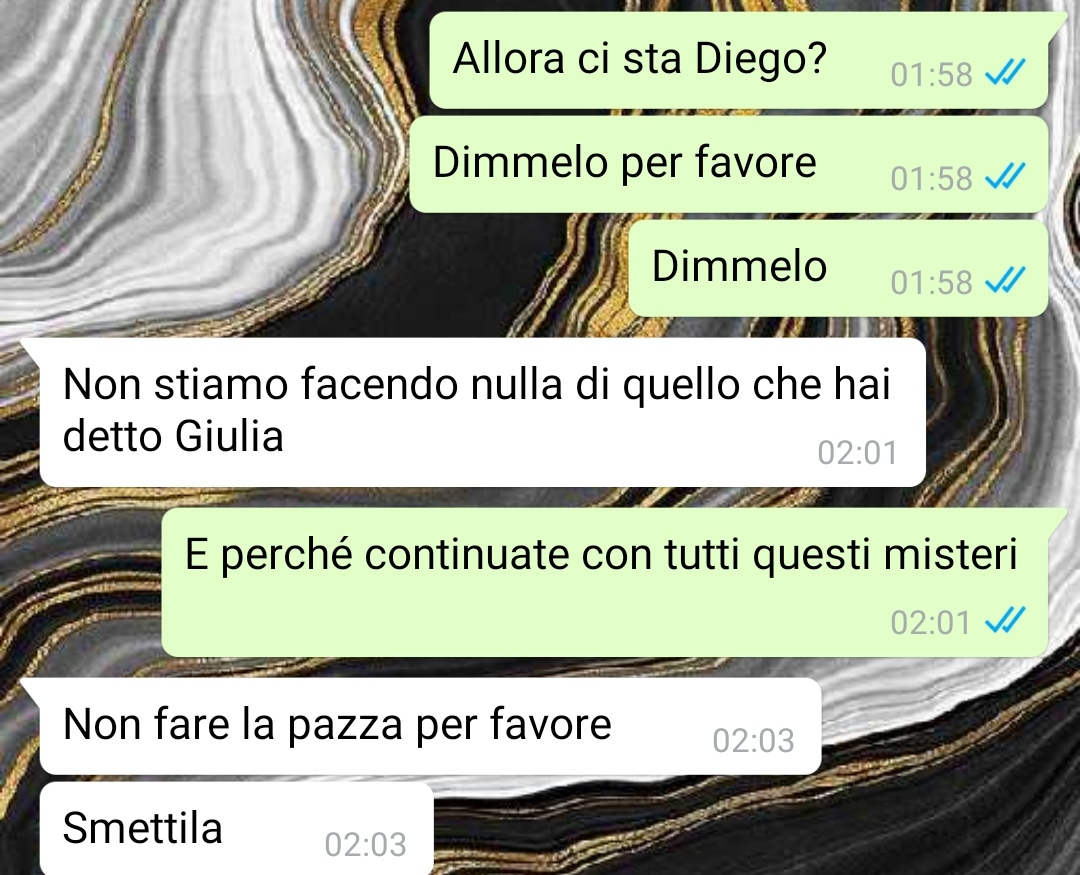Tap the 01:58 timestamp on 'Allora ci sta Diego?'
1080x875 pixels.
[931, 74]
